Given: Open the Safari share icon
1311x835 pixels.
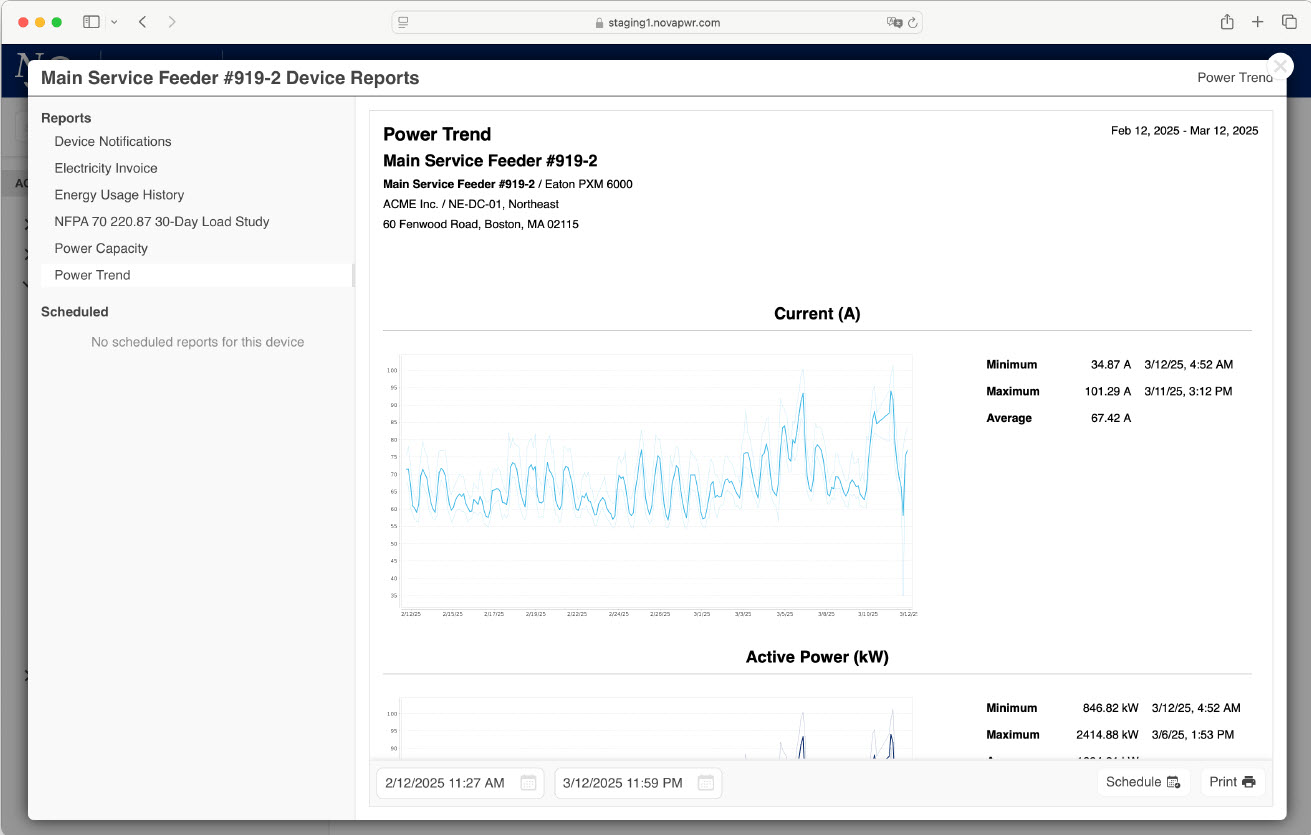Looking at the screenshot, I should 1227,21.
